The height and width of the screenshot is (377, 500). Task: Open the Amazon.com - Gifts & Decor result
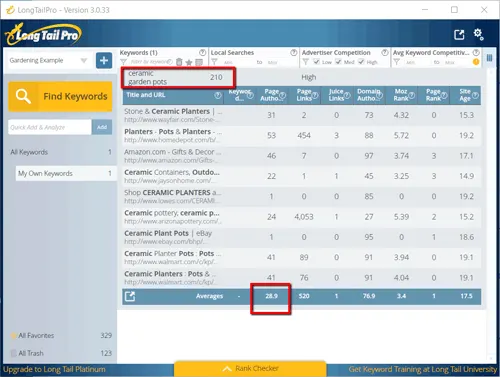[x=172, y=156]
